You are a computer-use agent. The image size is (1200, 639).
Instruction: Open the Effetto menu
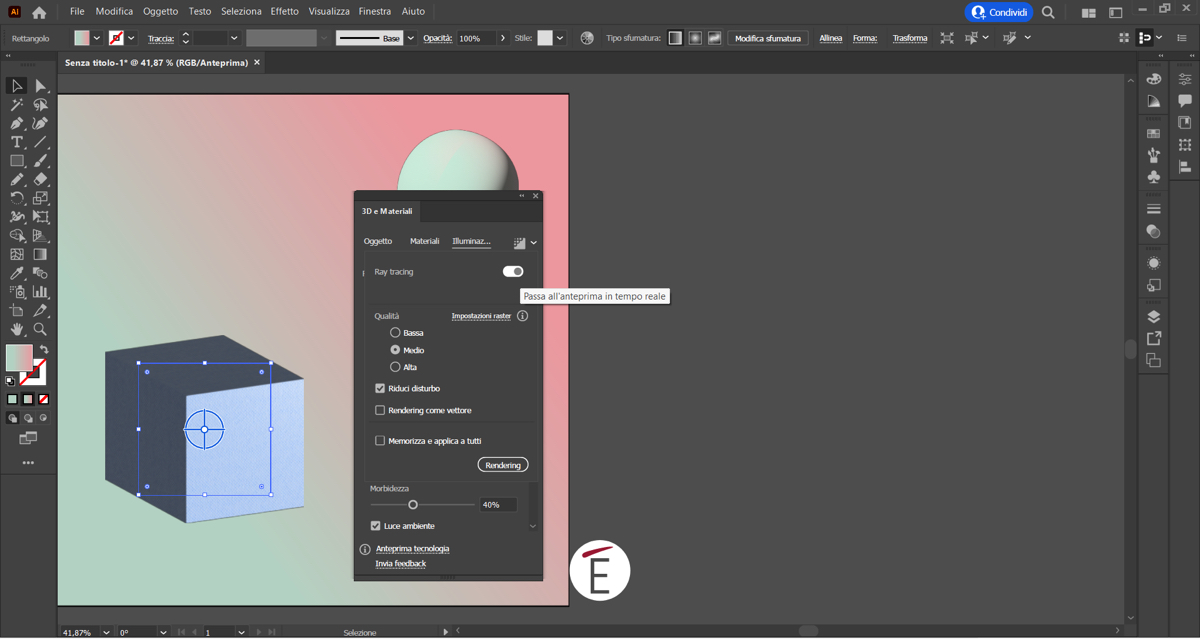click(x=284, y=11)
